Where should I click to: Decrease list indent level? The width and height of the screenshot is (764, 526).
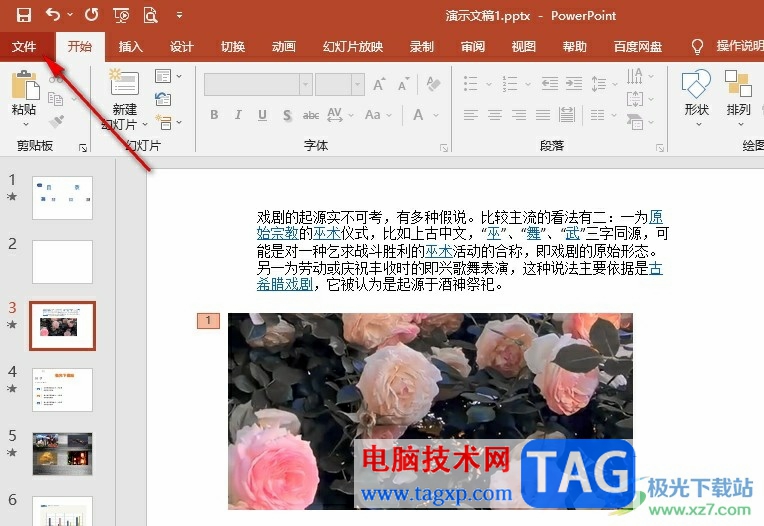coord(550,84)
